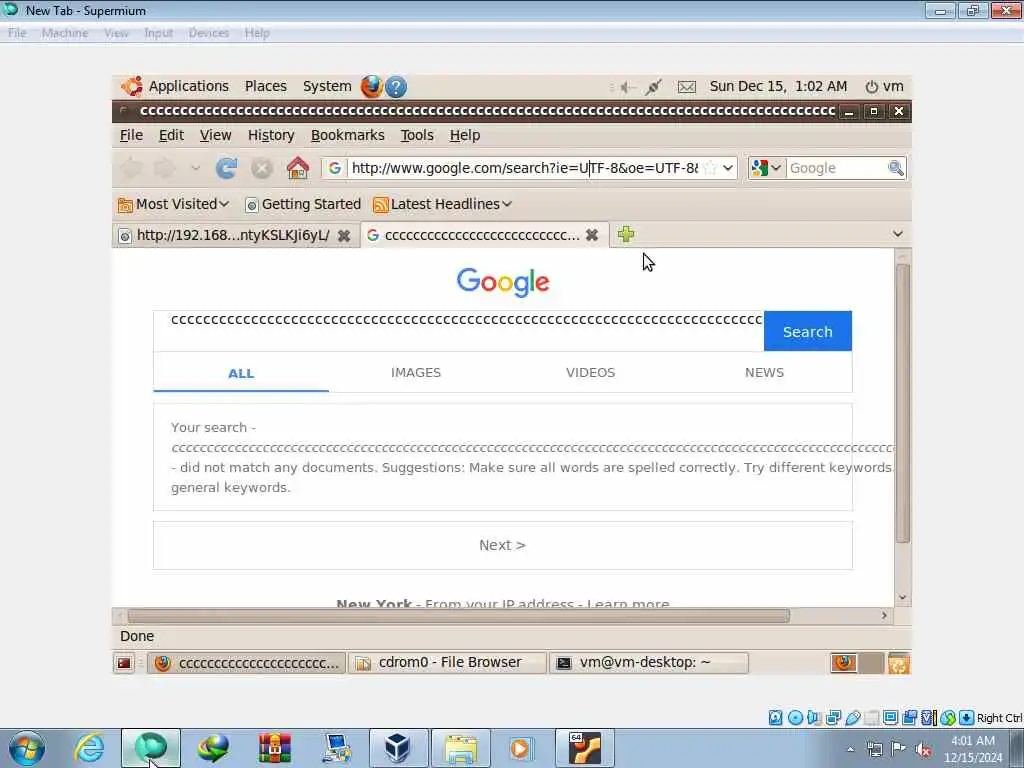The width and height of the screenshot is (1024, 768).
Task: Open the Firefox History menu
Action: pos(271,135)
